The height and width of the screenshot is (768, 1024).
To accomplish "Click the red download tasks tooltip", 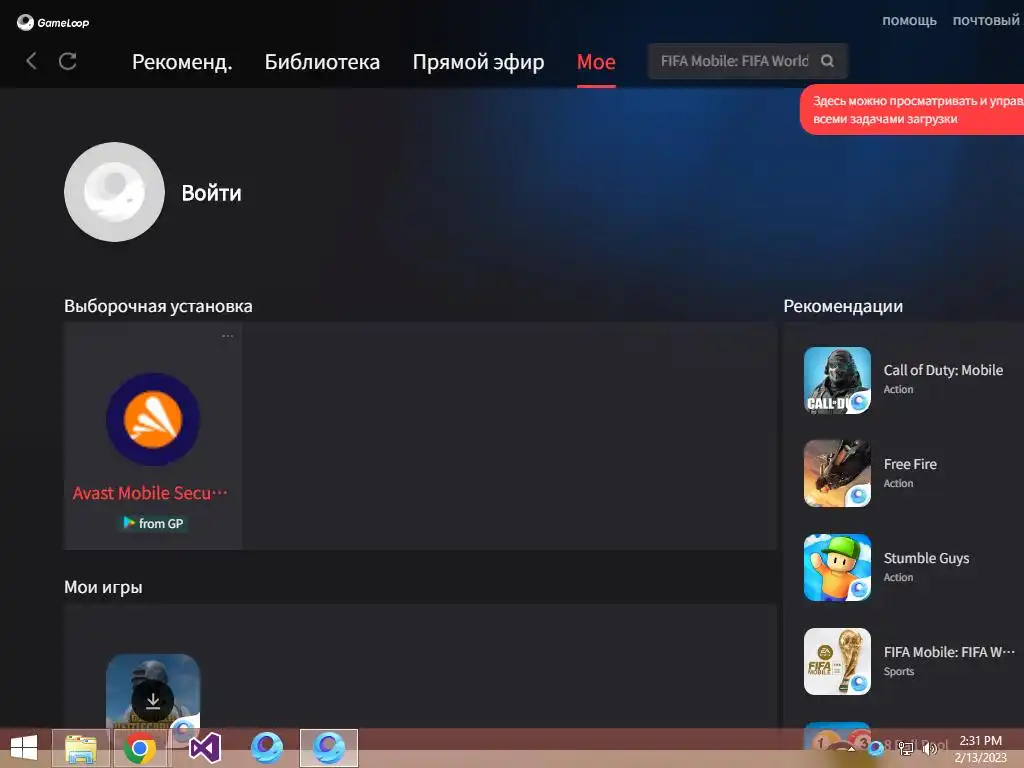I will 912,110.
